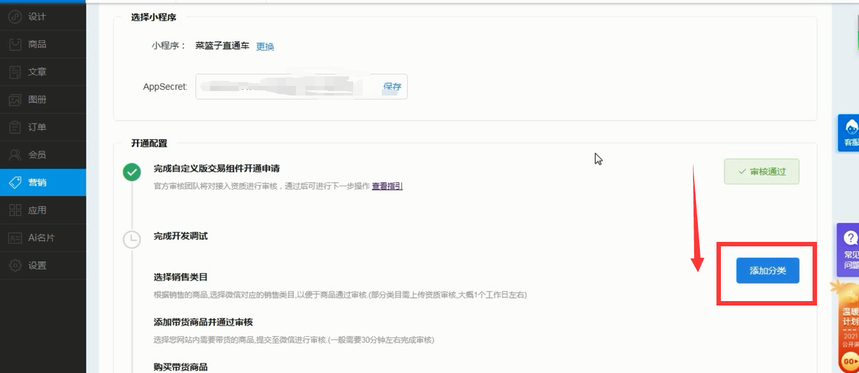Click the 审核通过 status badge
The image size is (859, 373).
[x=761, y=171]
